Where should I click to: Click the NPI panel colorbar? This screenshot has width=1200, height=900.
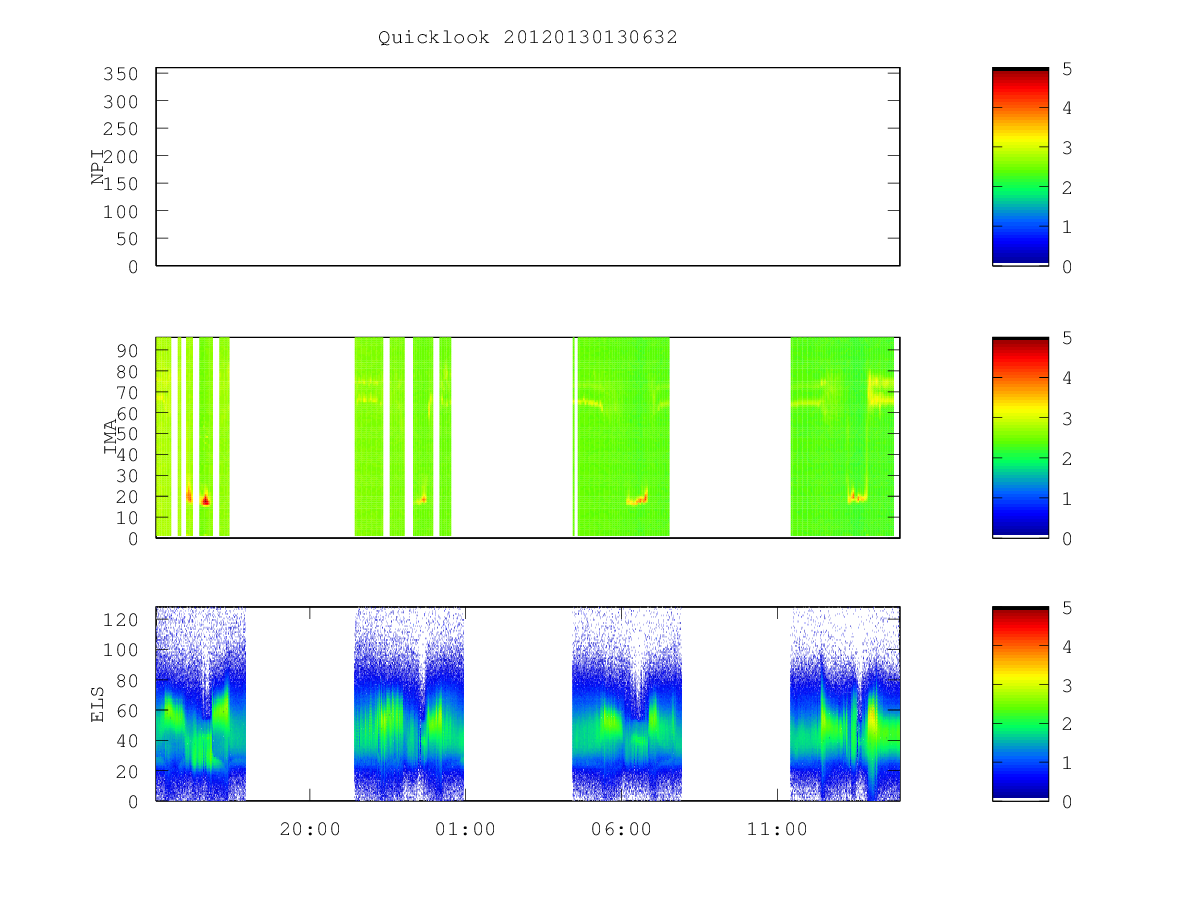tap(1020, 167)
